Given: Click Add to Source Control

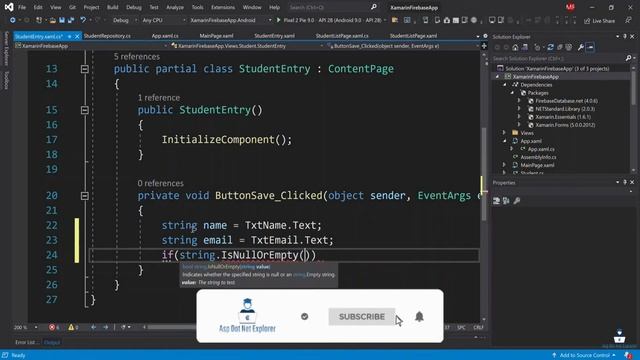Looking at the screenshot, I should tap(584, 355).
